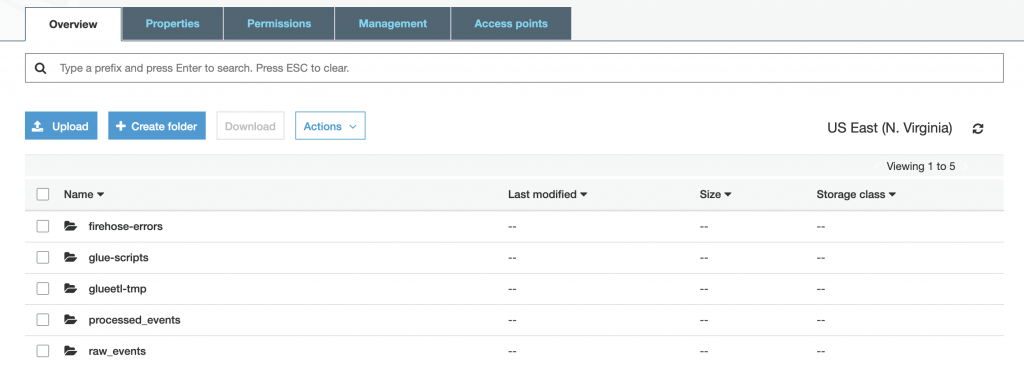Click the processed_events folder icon
The height and width of the screenshot is (379, 1024).
(x=71, y=320)
